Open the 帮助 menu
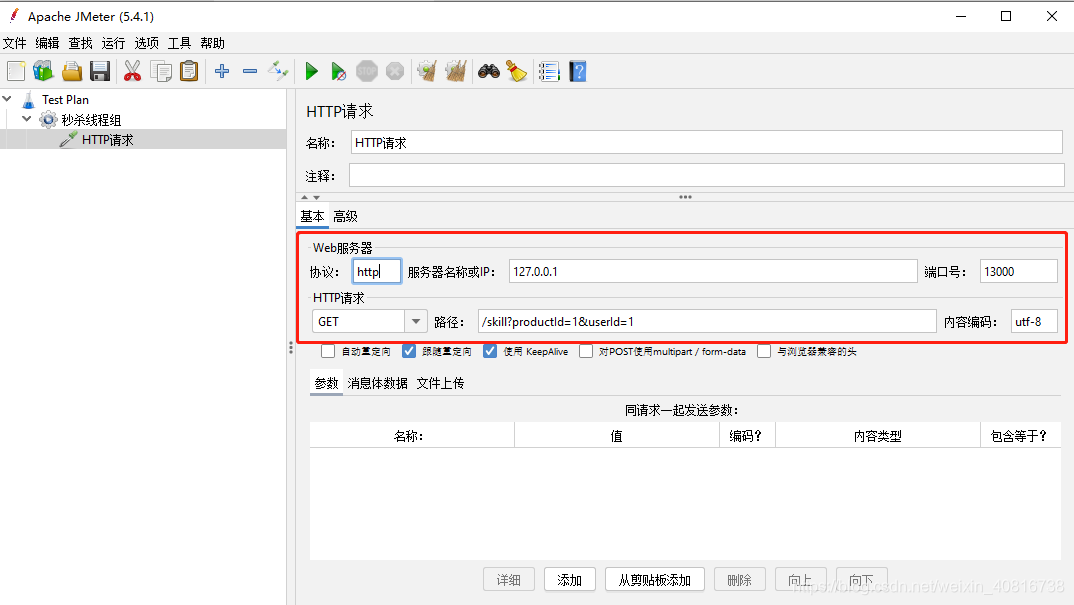The height and width of the screenshot is (605, 1074). point(212,43)
